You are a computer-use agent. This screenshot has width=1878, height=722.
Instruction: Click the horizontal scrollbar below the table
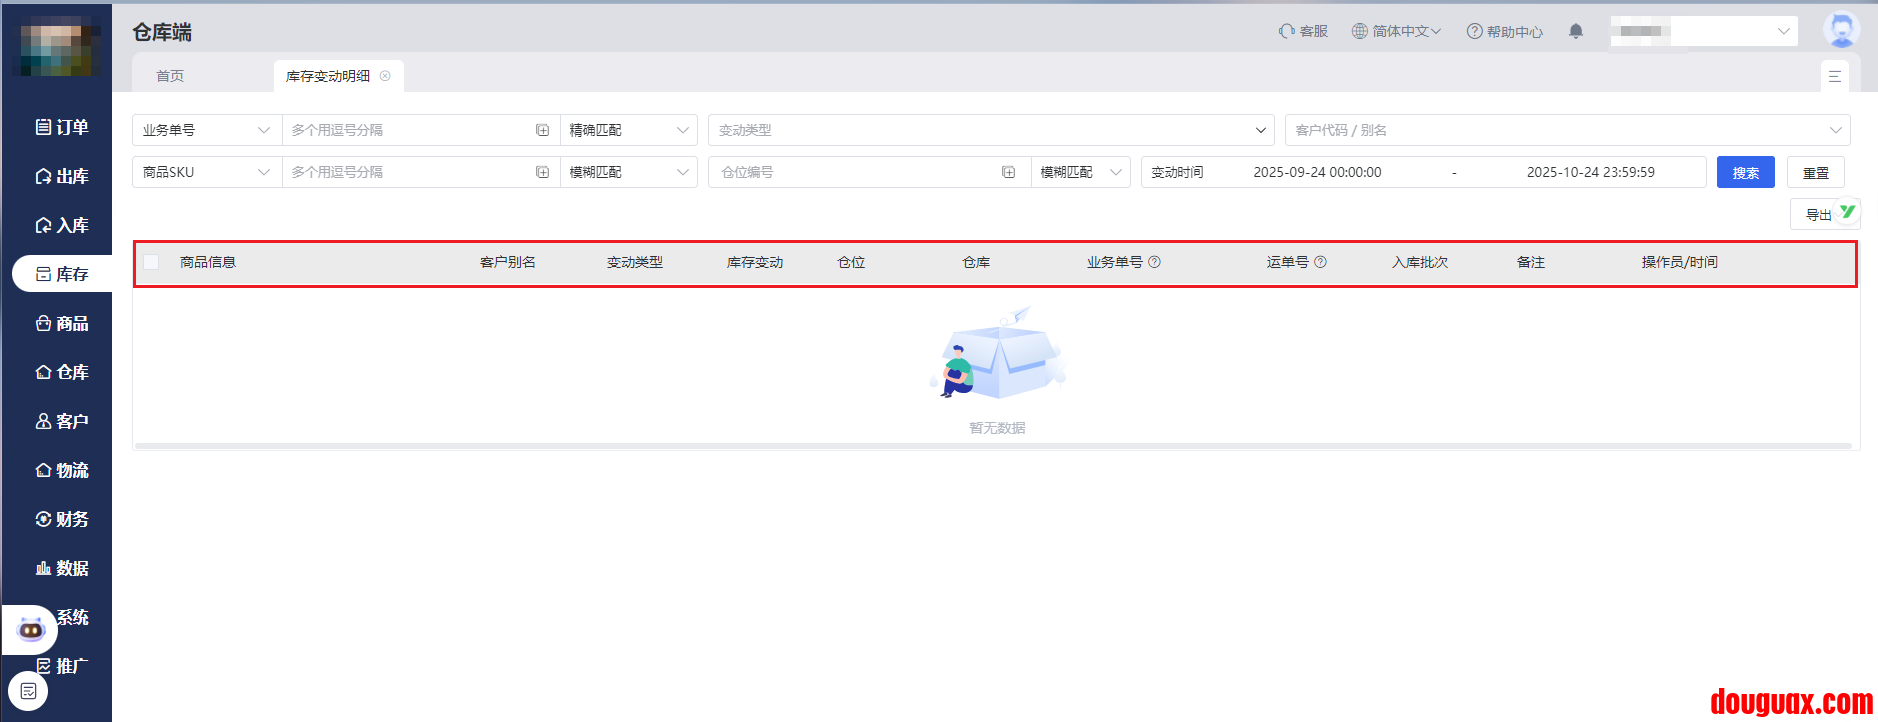(x=992, y=446)
